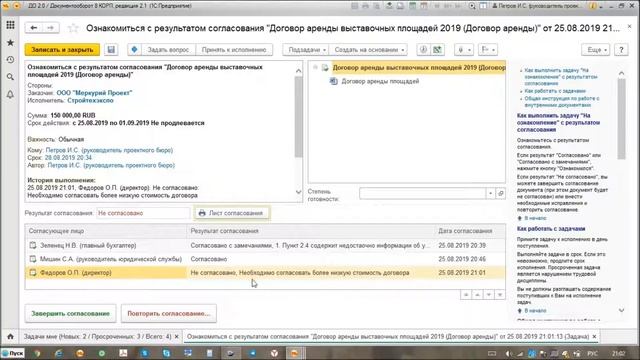The height and width of the screenshot is (360, 640).
Task: Add this task to favorites star
Action: coord(73,28)
